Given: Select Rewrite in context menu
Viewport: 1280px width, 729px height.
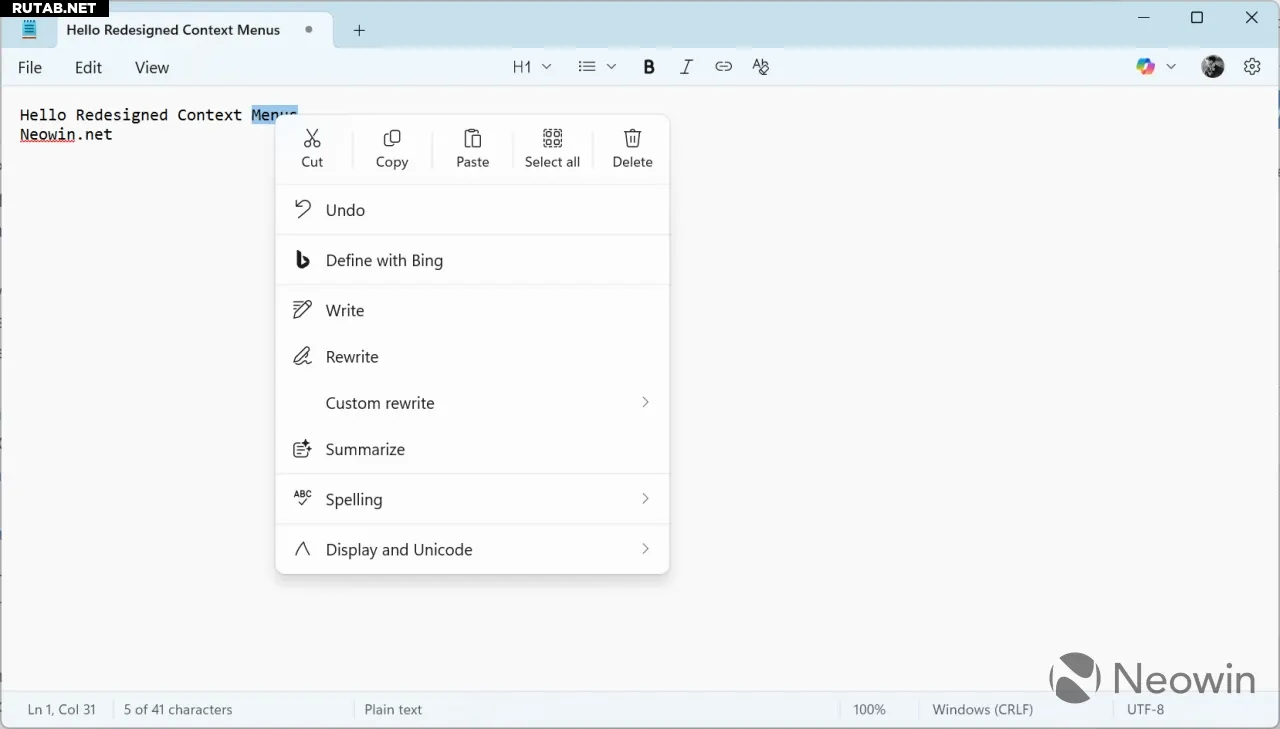Looking at the screenshot, I should (472, 356).
